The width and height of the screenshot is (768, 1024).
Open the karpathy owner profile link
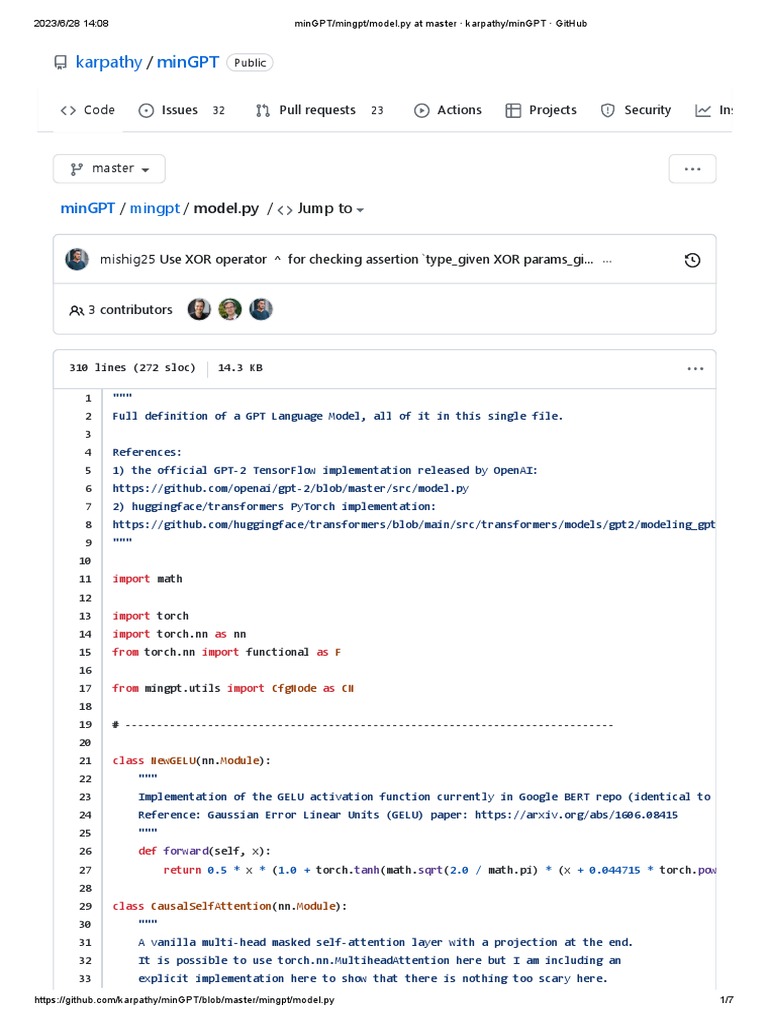[x=109, y=63]
